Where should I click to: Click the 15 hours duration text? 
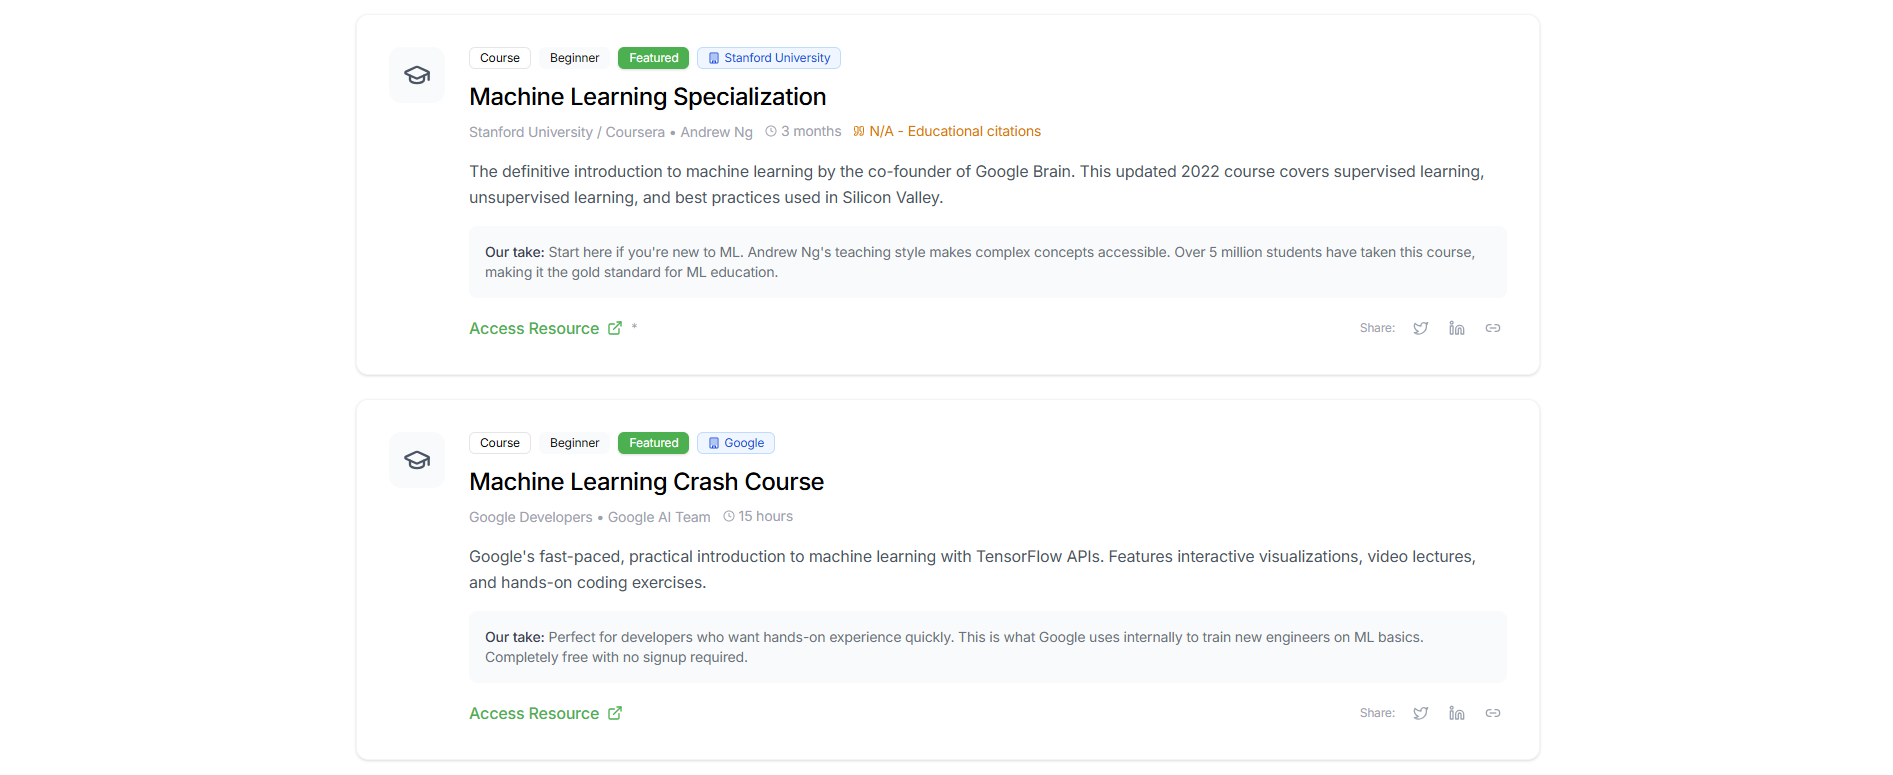(x=766, y=516)
